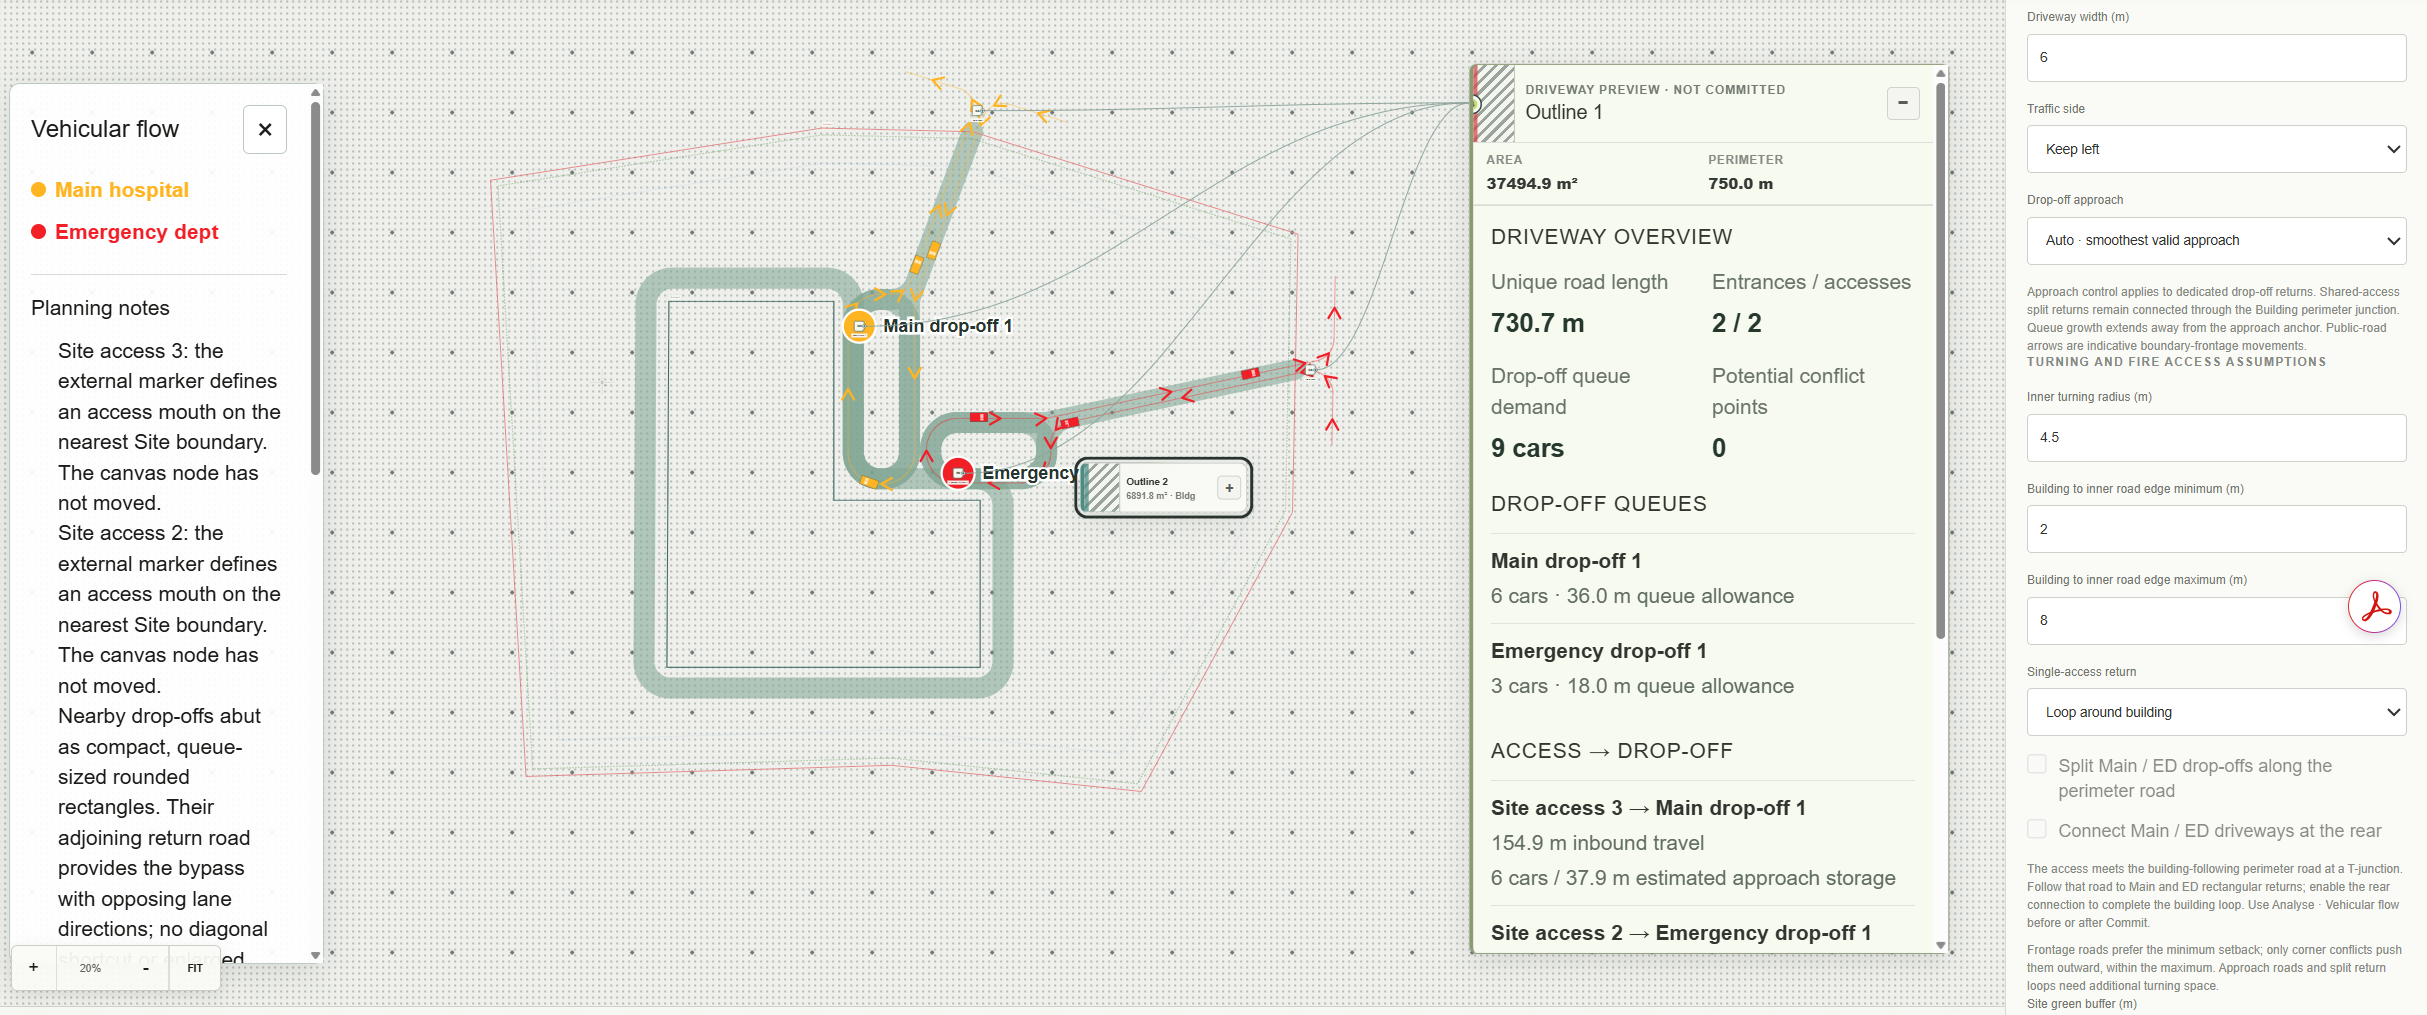2427x1015 pixels.
Task: Click driveway preview scroll-down arrow
Action: (x=1941, y=945)
